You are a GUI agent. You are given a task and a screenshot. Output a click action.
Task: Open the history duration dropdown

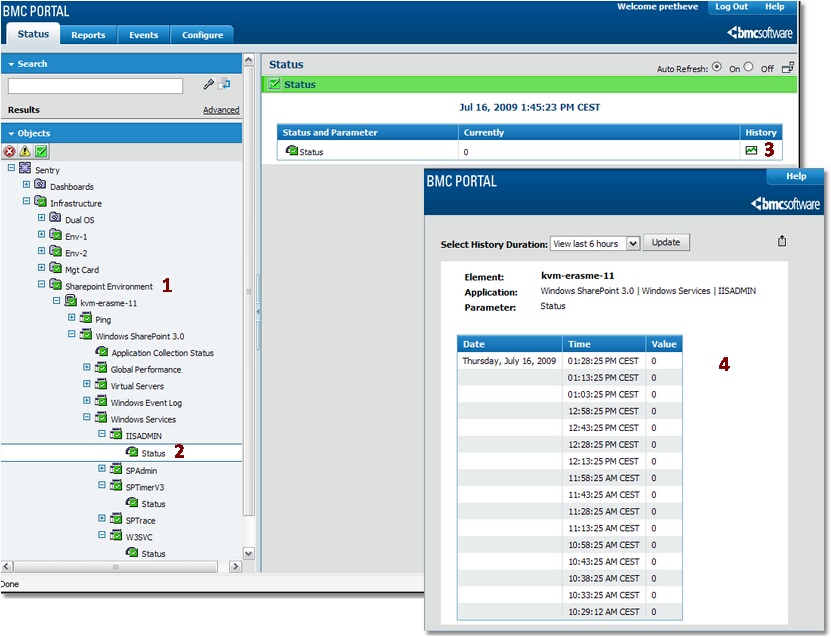click(x=632, y=244)
